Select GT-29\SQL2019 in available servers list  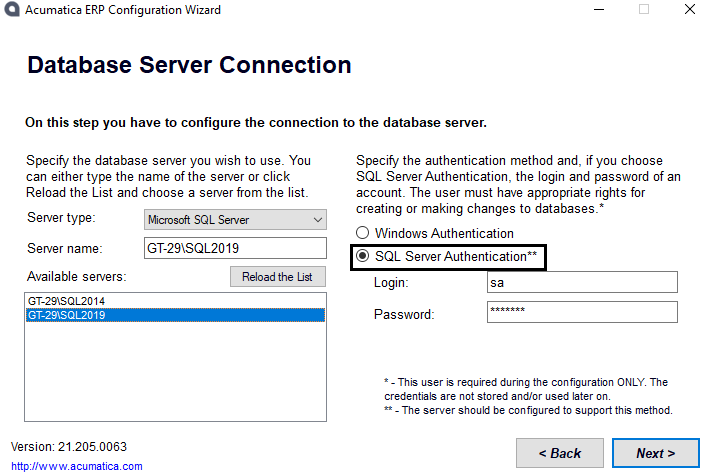click(175, 315)
